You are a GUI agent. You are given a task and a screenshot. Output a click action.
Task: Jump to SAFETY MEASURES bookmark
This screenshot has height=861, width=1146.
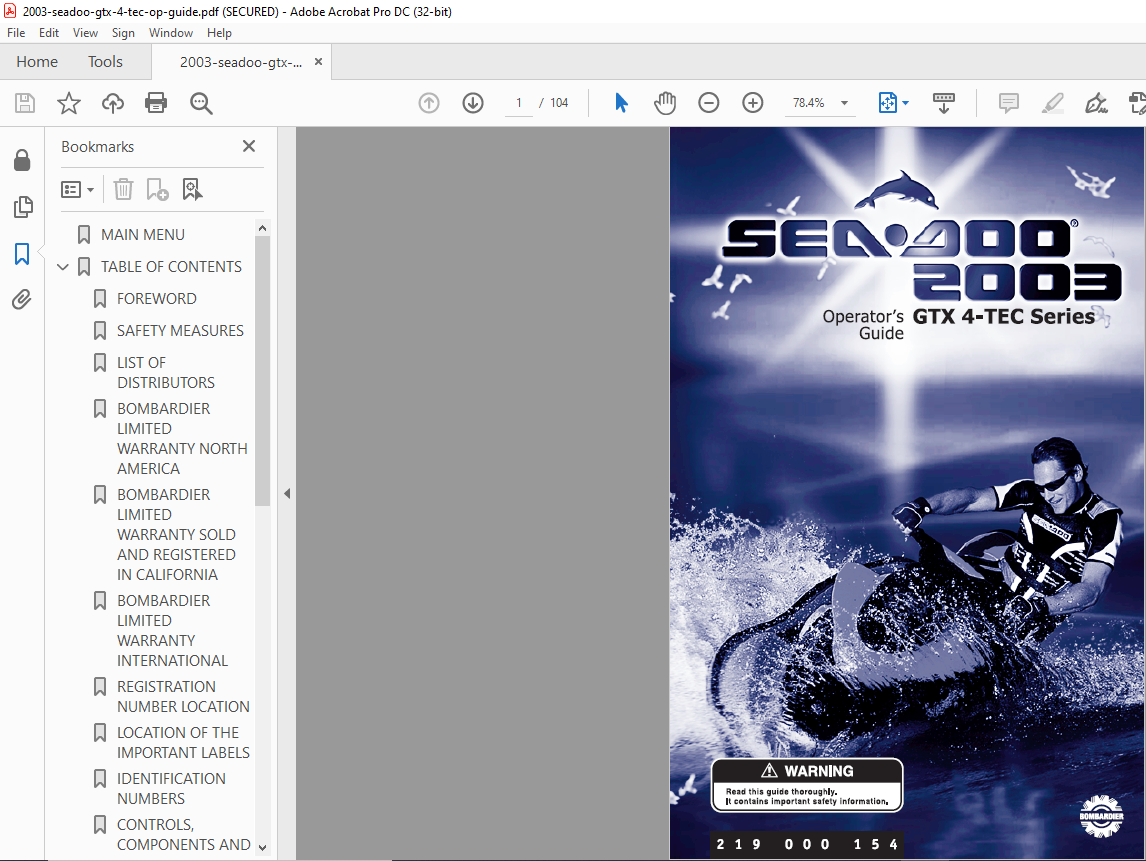pos(181,331)
